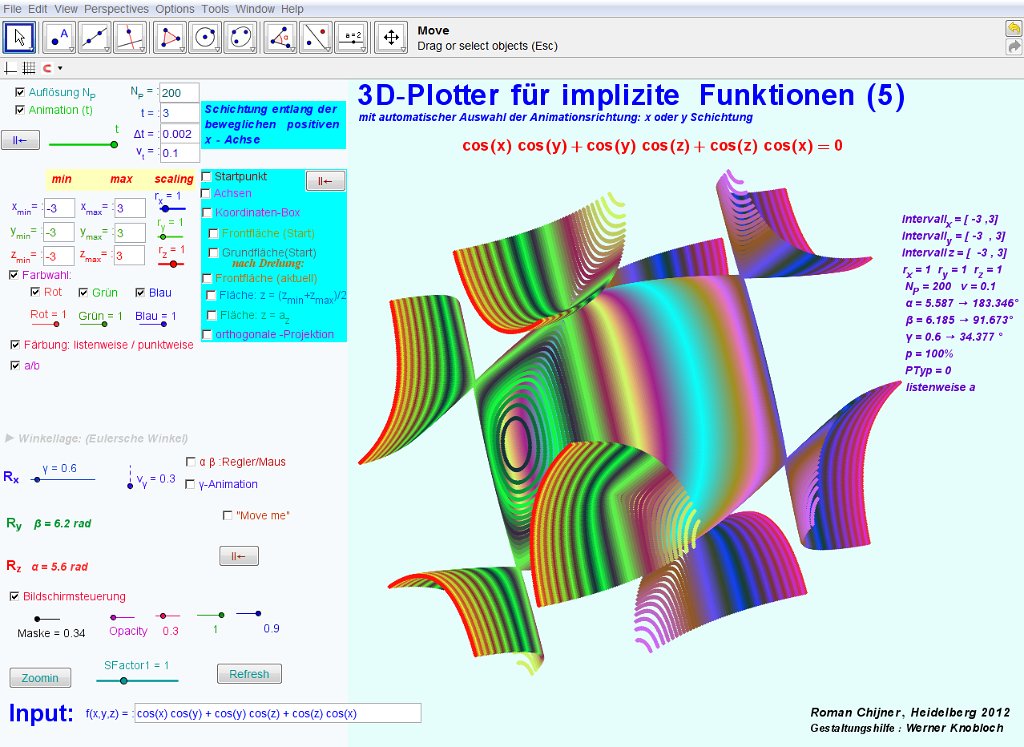1024x747 pixels.
Task: Select the Polygon tool
Action: pyautogui.click(x=171, y=37)
